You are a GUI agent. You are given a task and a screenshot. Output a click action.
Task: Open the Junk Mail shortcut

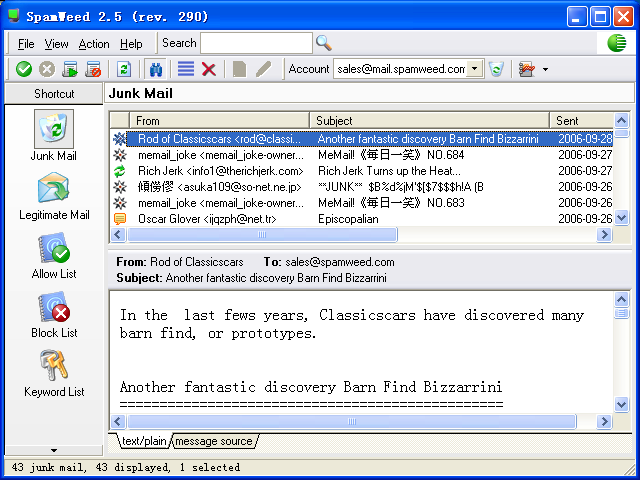(x=53, y=136)
